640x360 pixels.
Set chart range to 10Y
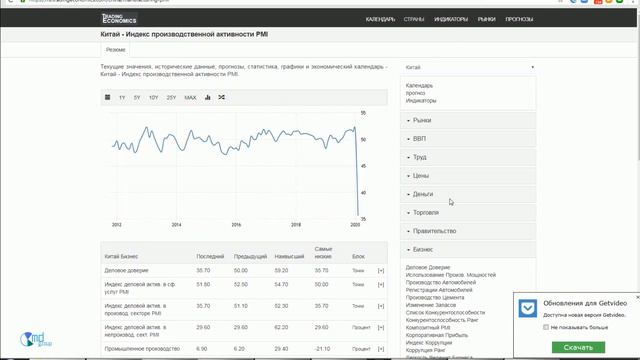pyautogui.click(x=153, y=98)
